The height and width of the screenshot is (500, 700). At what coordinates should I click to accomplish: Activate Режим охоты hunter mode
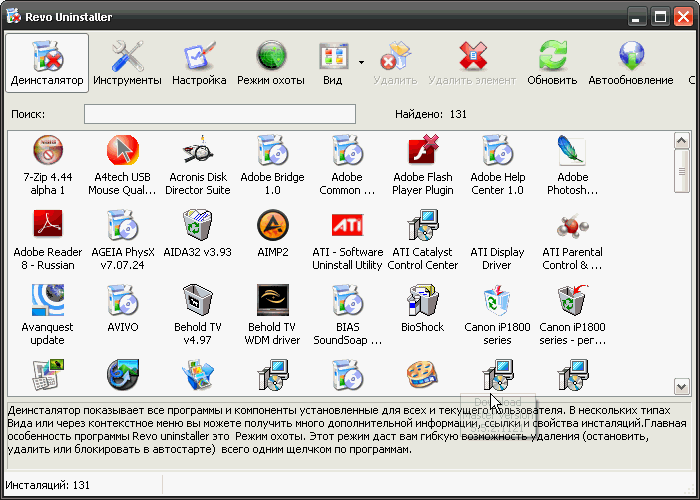pos(271,63)
